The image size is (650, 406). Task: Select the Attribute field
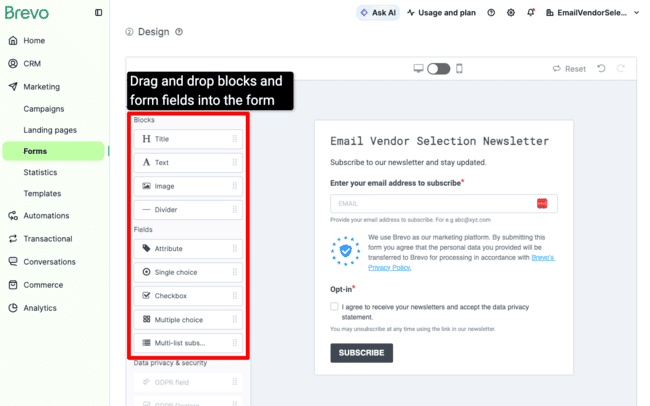188,249
